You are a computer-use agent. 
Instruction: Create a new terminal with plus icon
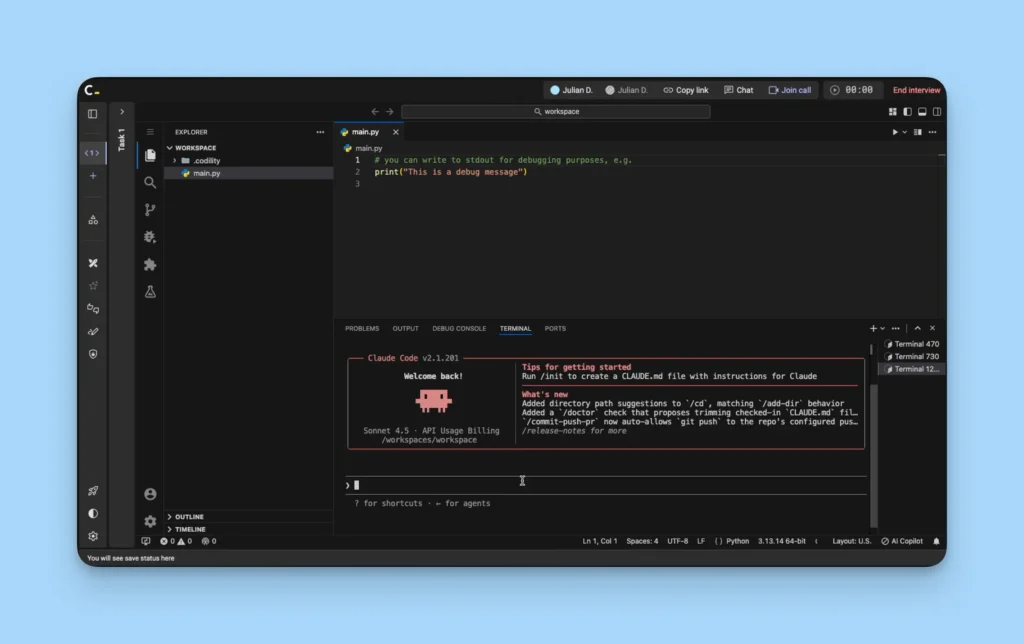click(x=873, y=329)
